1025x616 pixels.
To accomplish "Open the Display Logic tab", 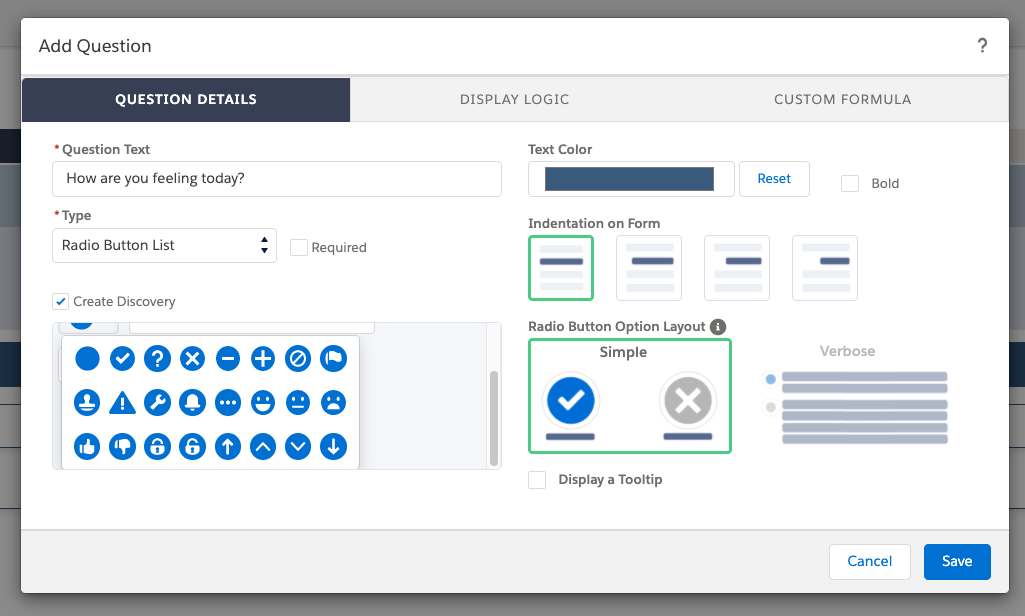I will point(514,99).
